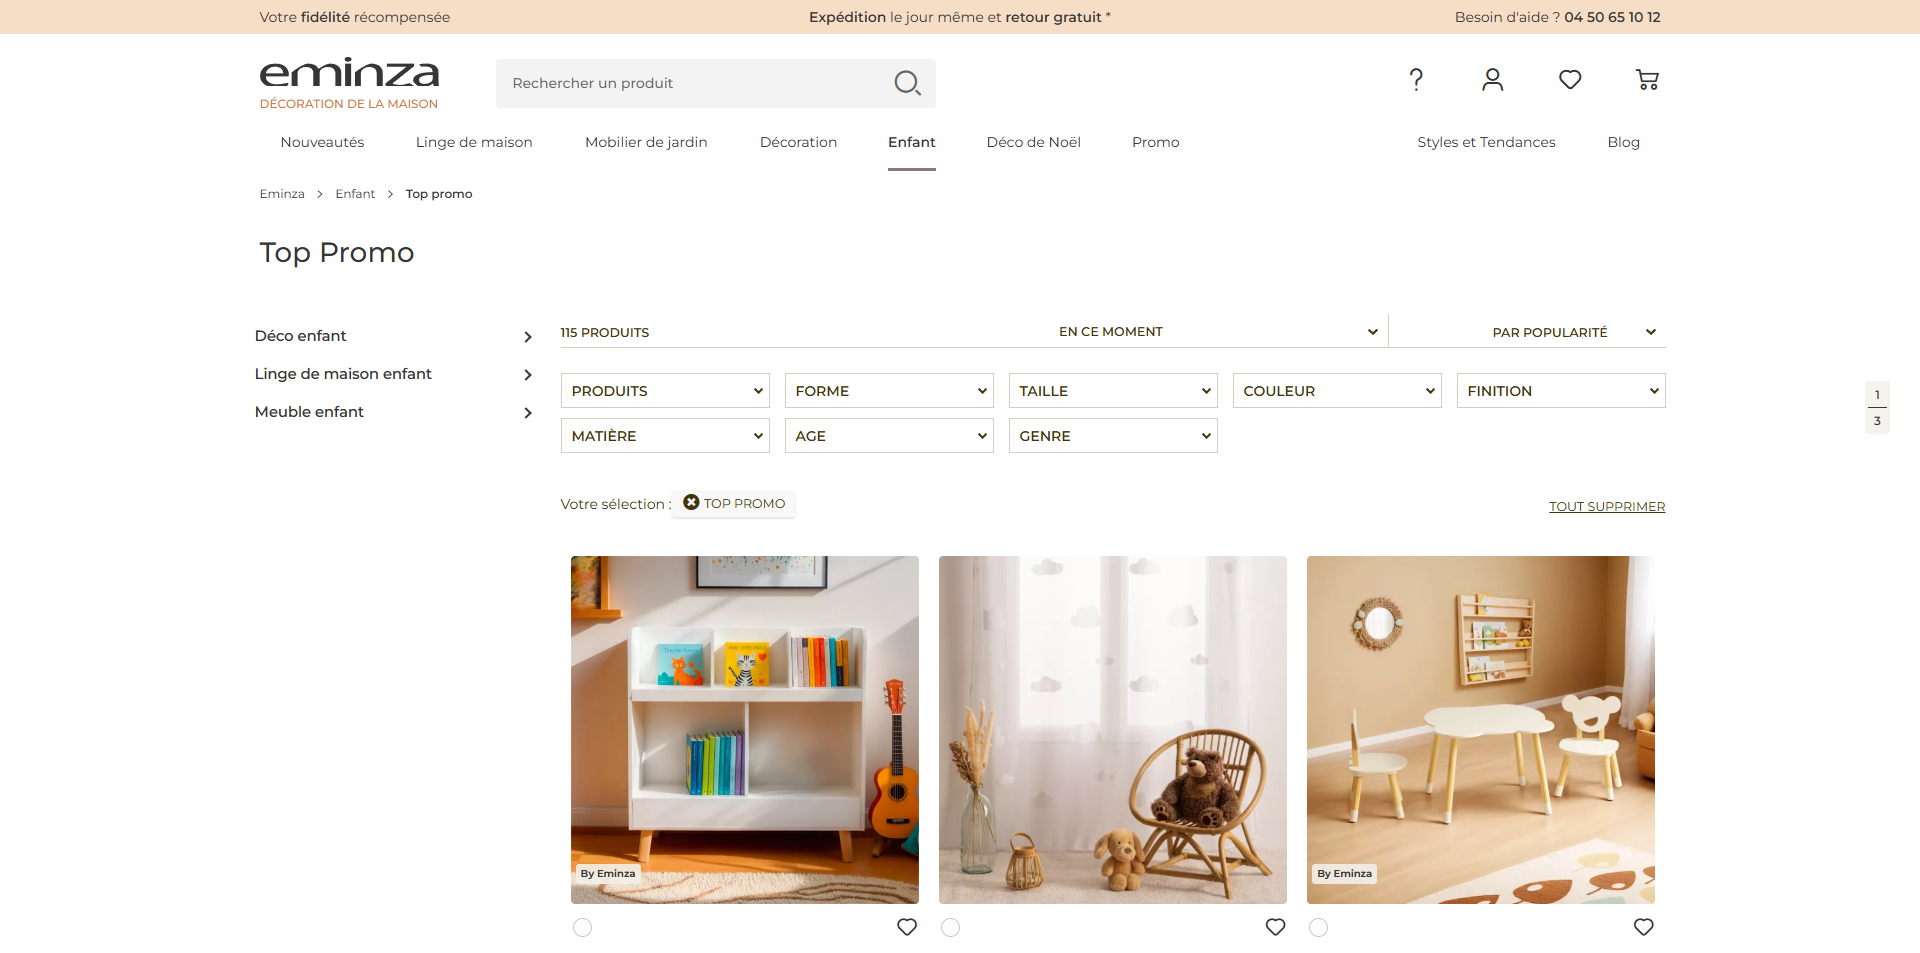Click the TOUT SUPPRIMER link
Image resolution: width=1920 pixels, height=953 pixels.
point(1607,507)
